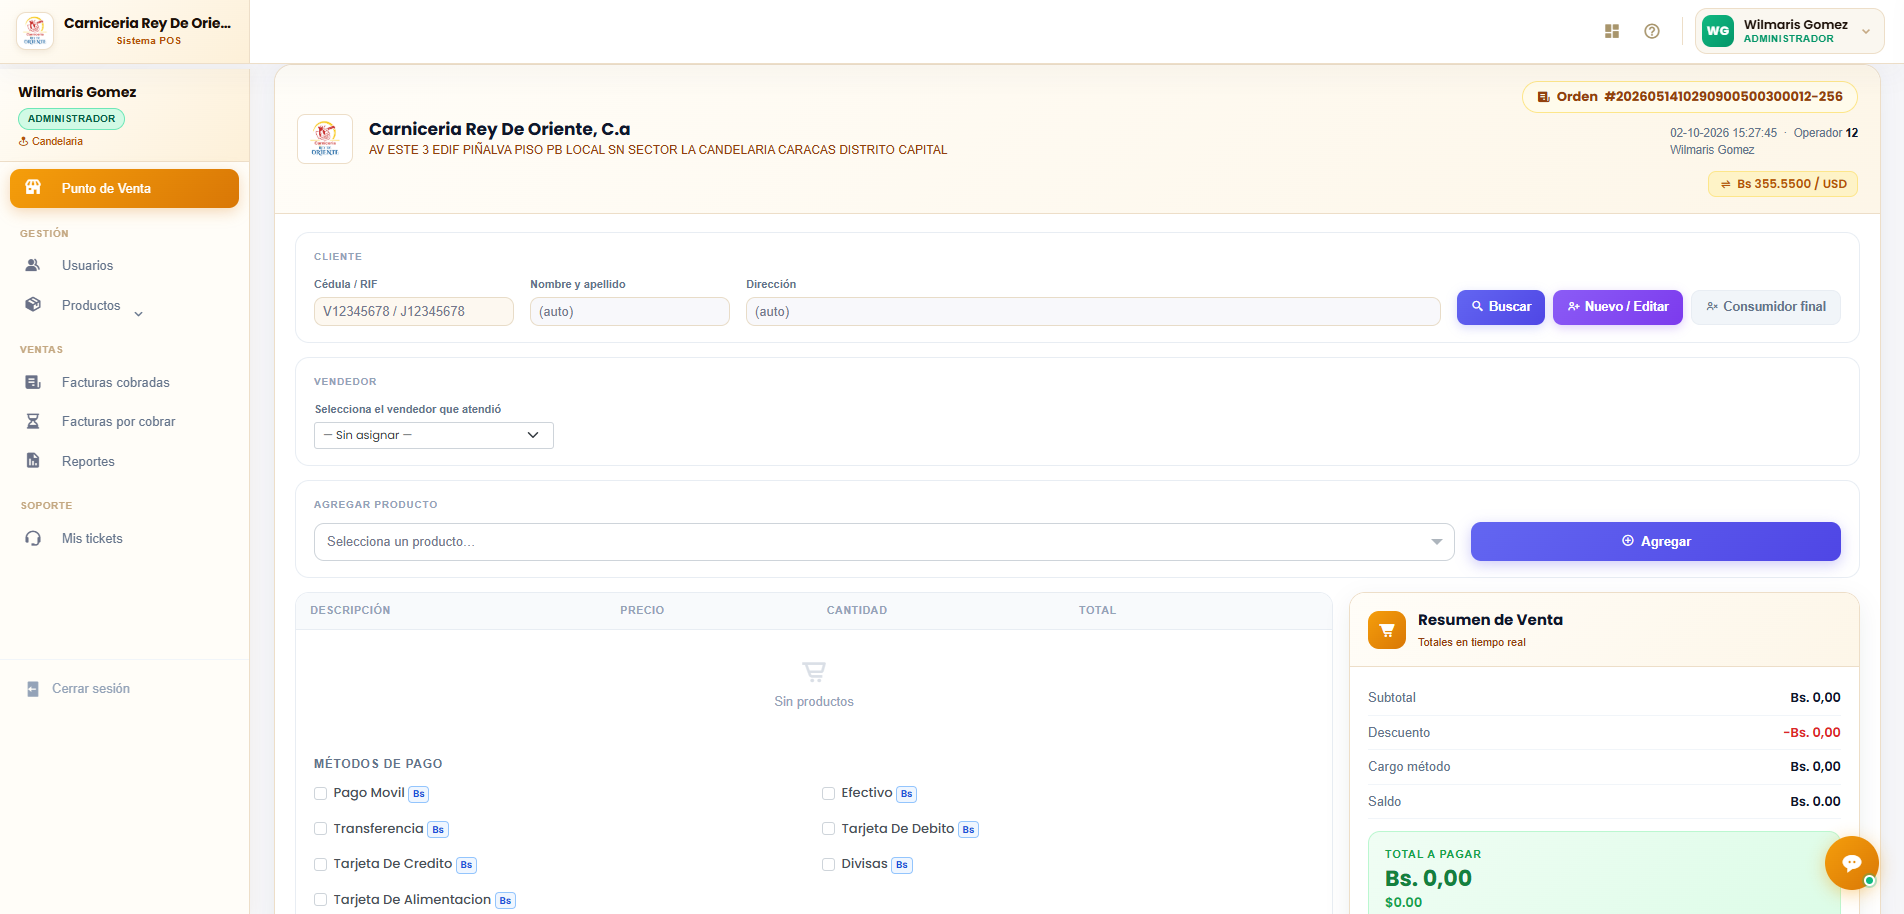
Task: Open the orange chat bubble widget
Action: pyautogui.click(x=1851, y=862)
